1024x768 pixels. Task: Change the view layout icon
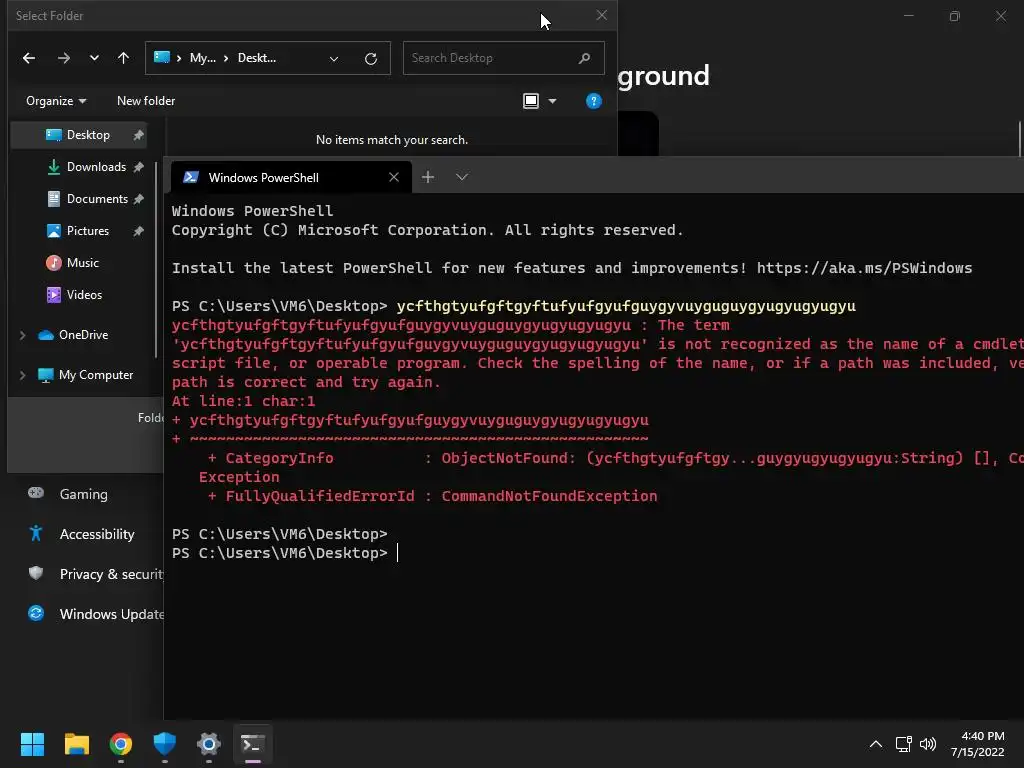531,101
